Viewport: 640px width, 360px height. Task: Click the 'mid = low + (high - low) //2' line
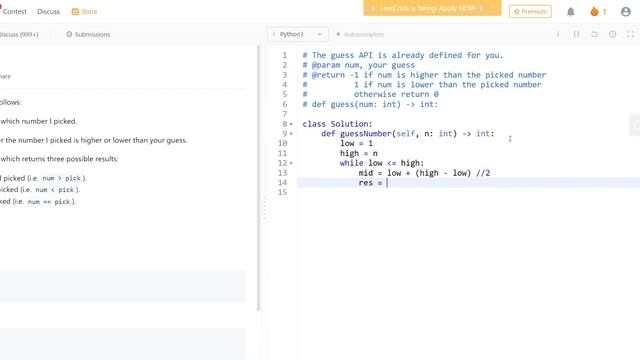pos(424,173)
